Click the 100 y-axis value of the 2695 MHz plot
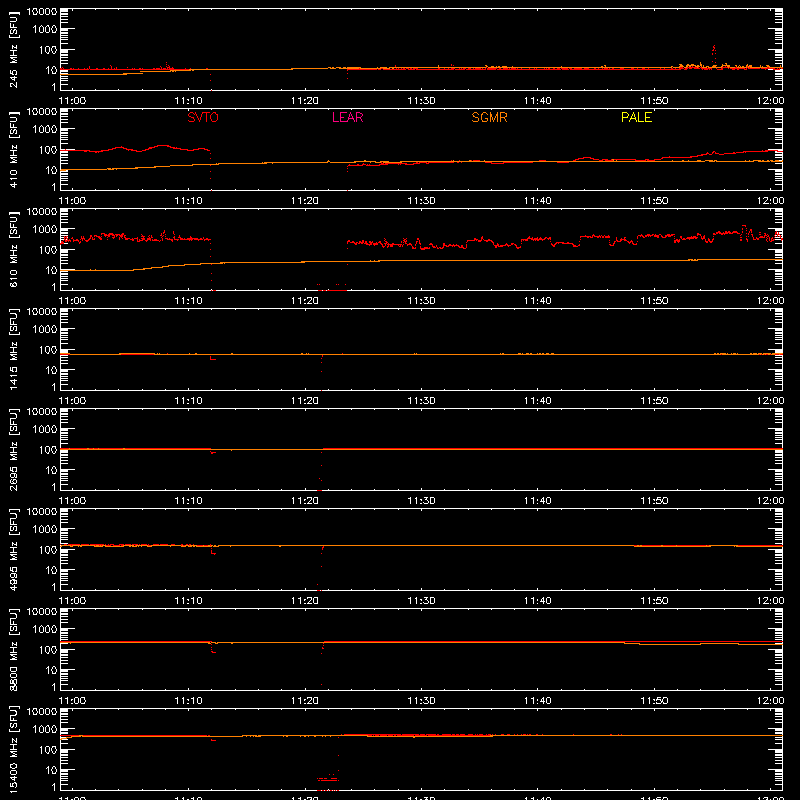This screenshot has height=800, width=800. point(48,449)
